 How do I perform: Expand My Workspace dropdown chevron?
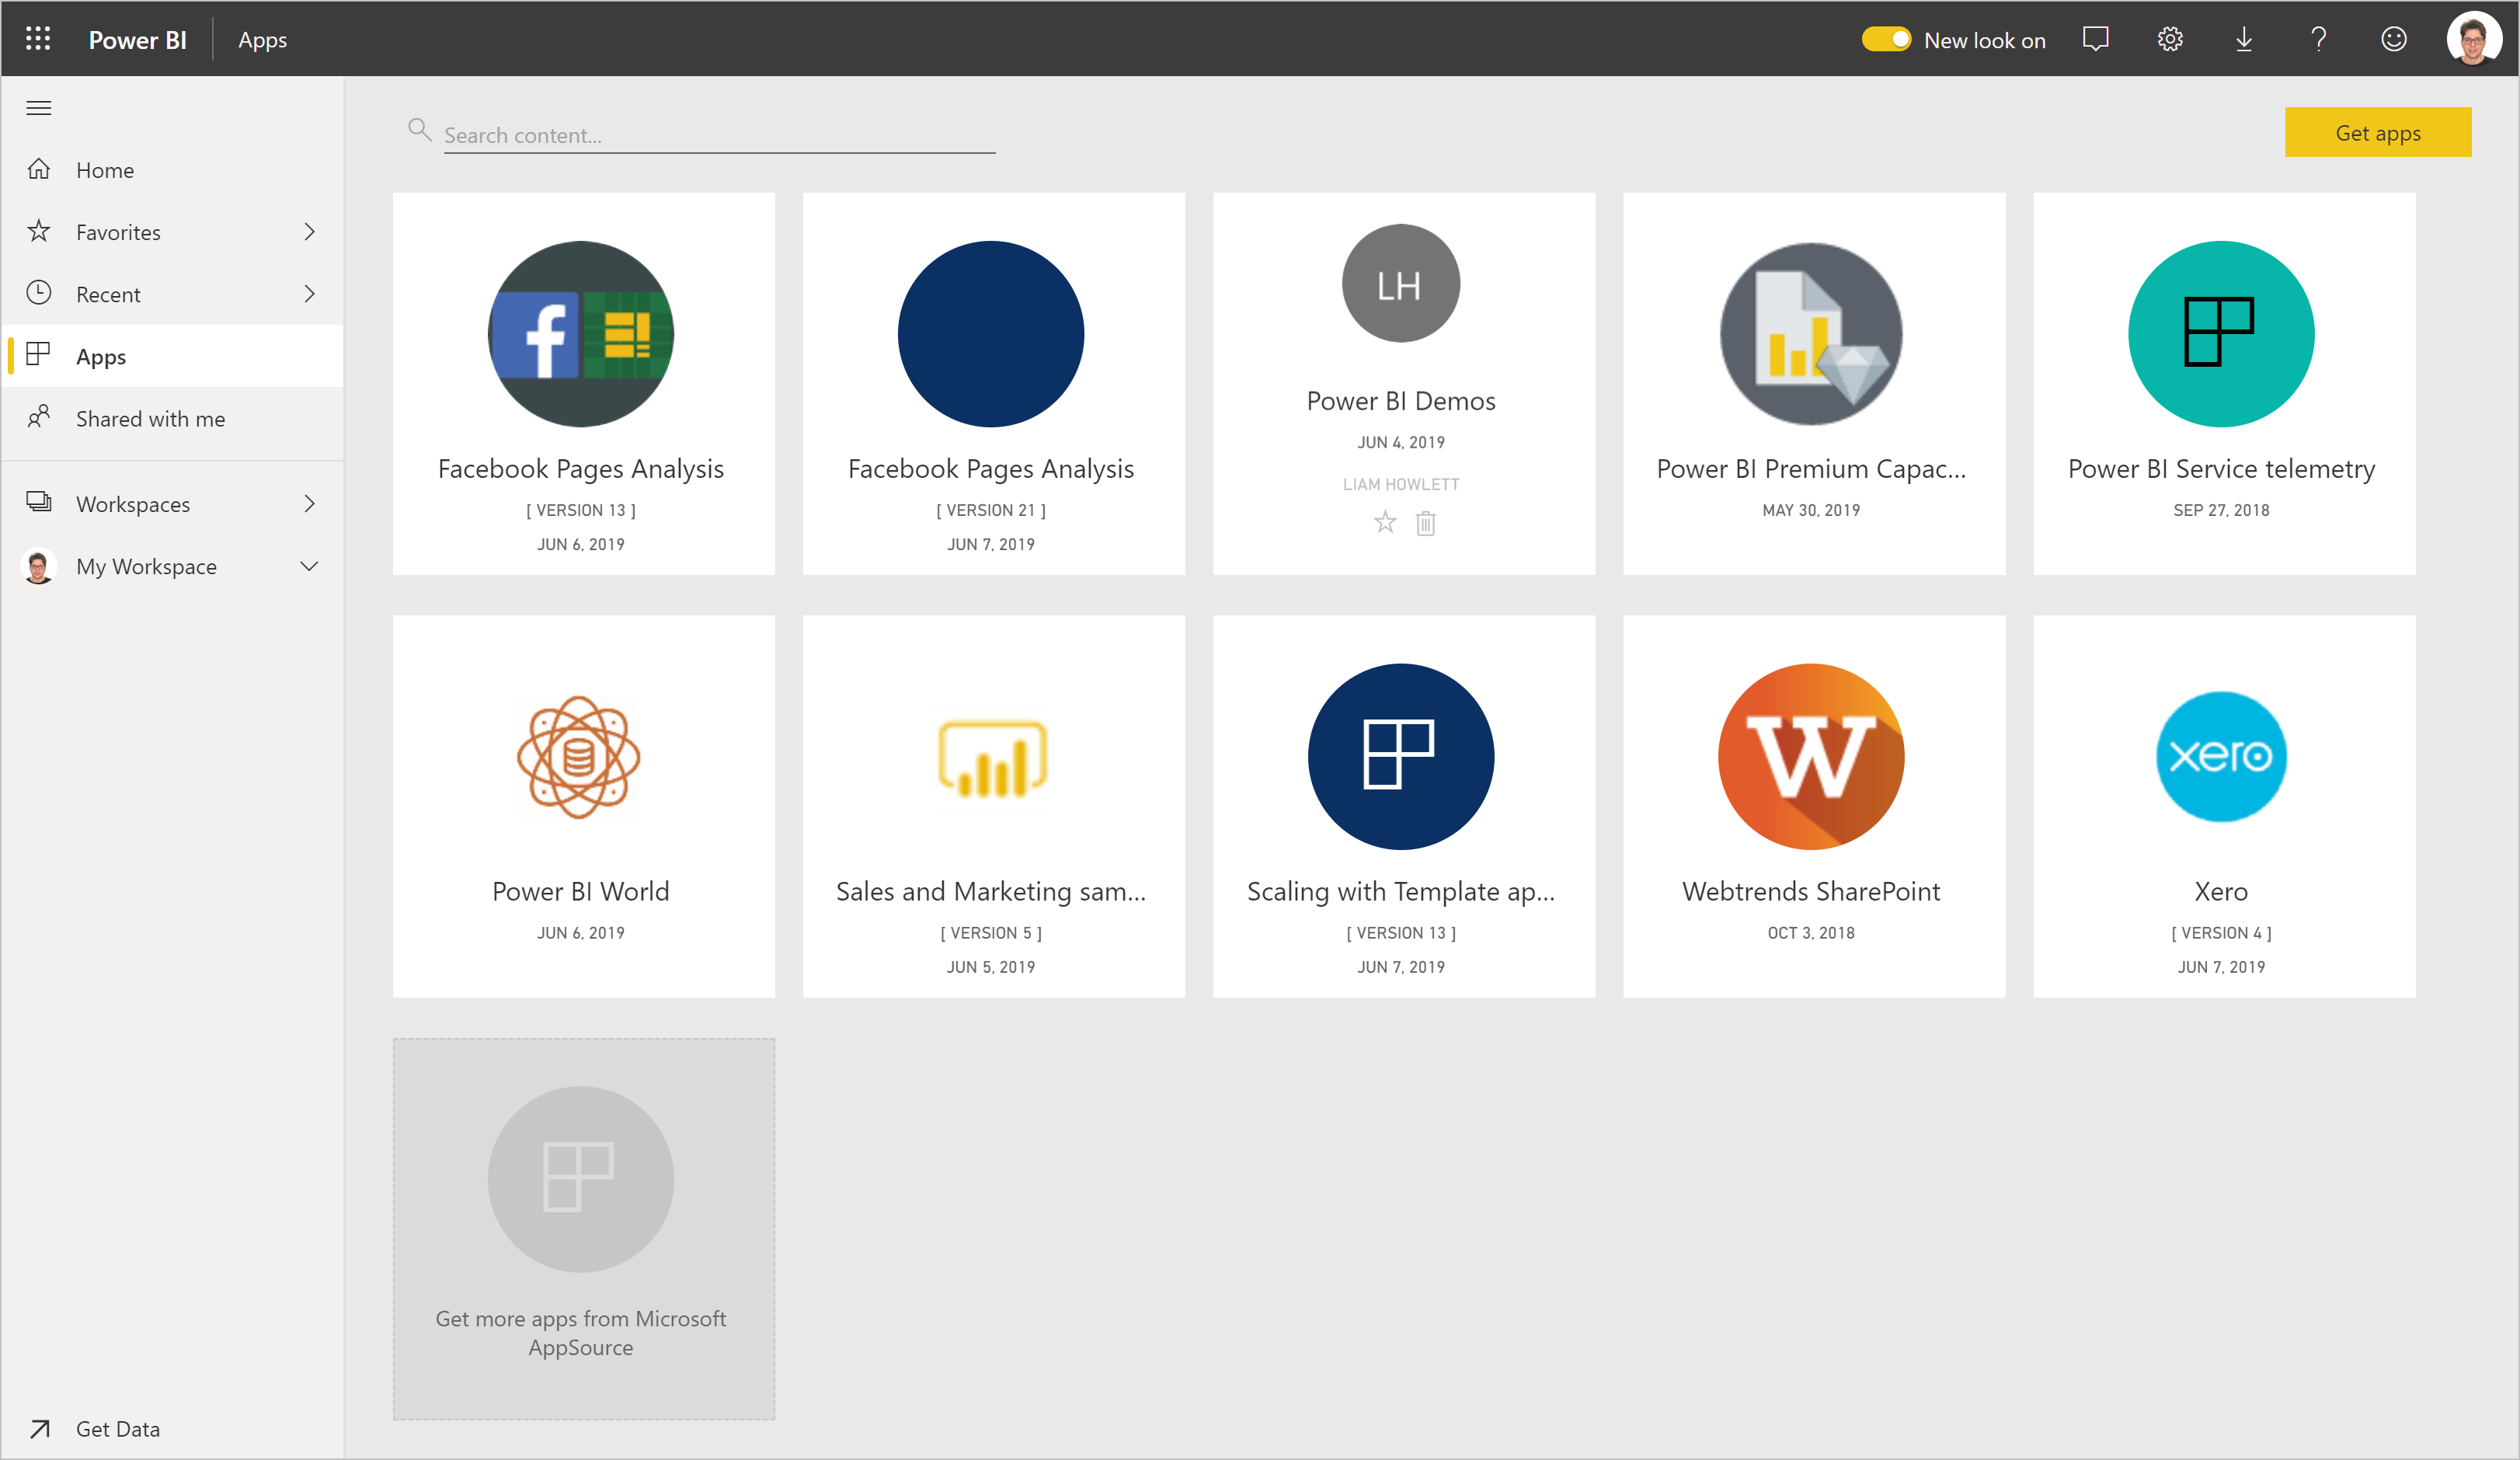pyautogui.click(x=310, y=566)
